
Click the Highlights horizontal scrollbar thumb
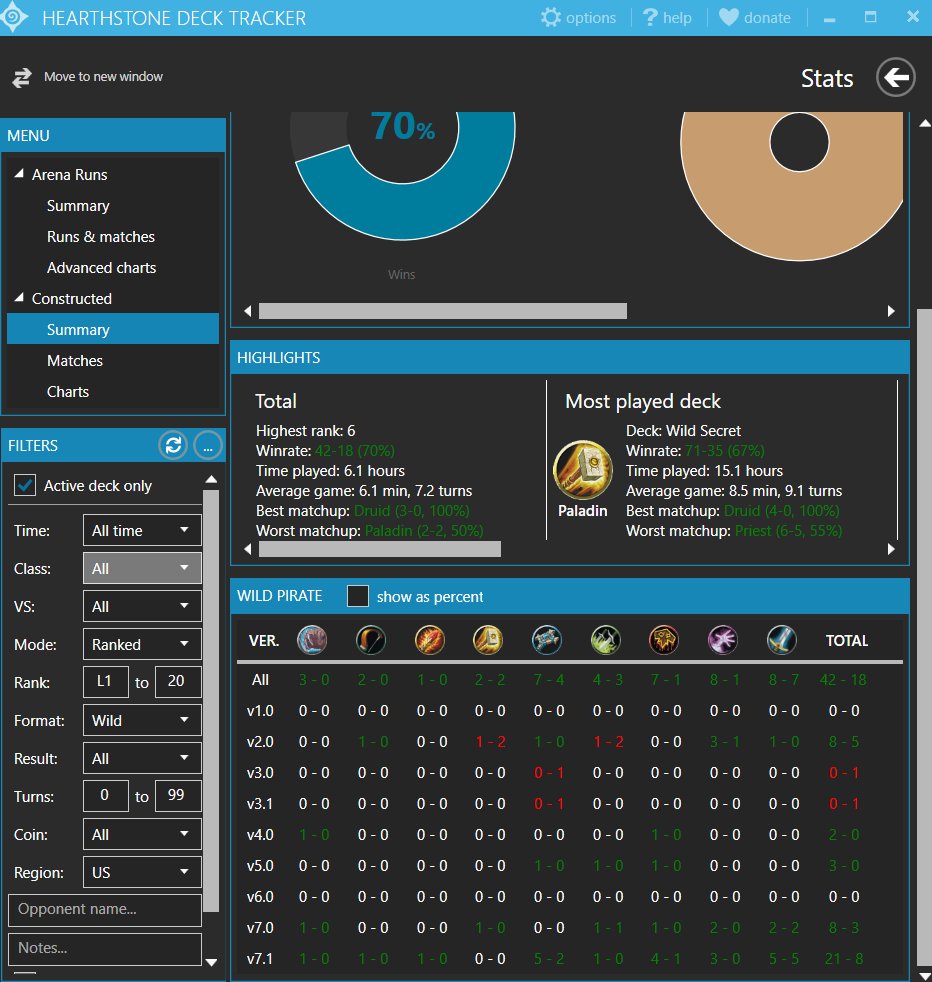click(380, 549)
